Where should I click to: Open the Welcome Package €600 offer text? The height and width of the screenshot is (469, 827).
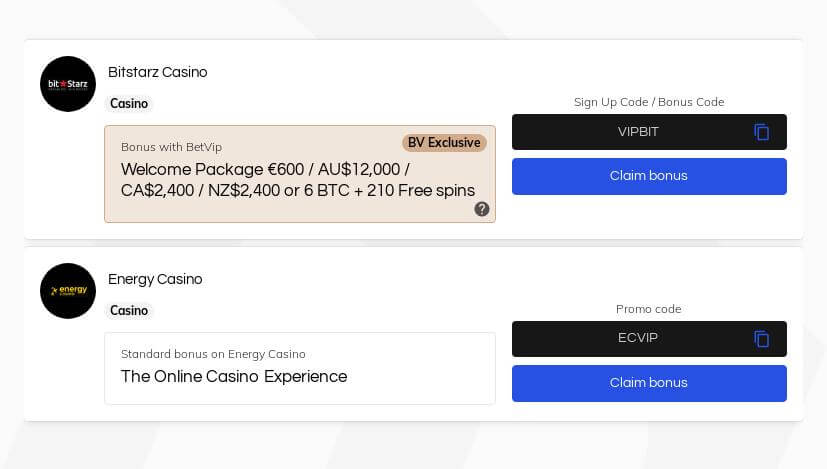298,180
